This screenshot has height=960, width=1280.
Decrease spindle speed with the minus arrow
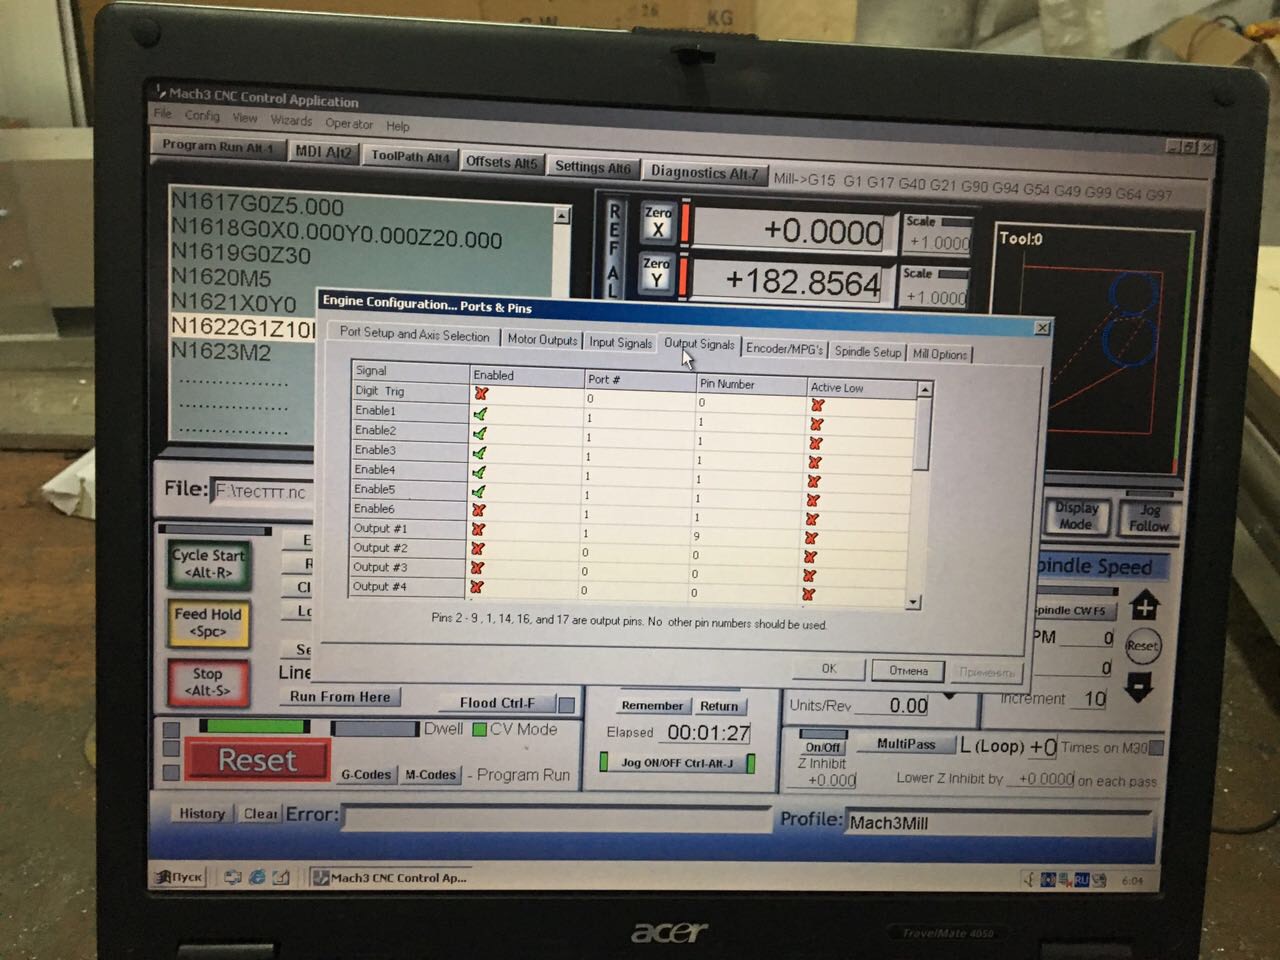1140,687
